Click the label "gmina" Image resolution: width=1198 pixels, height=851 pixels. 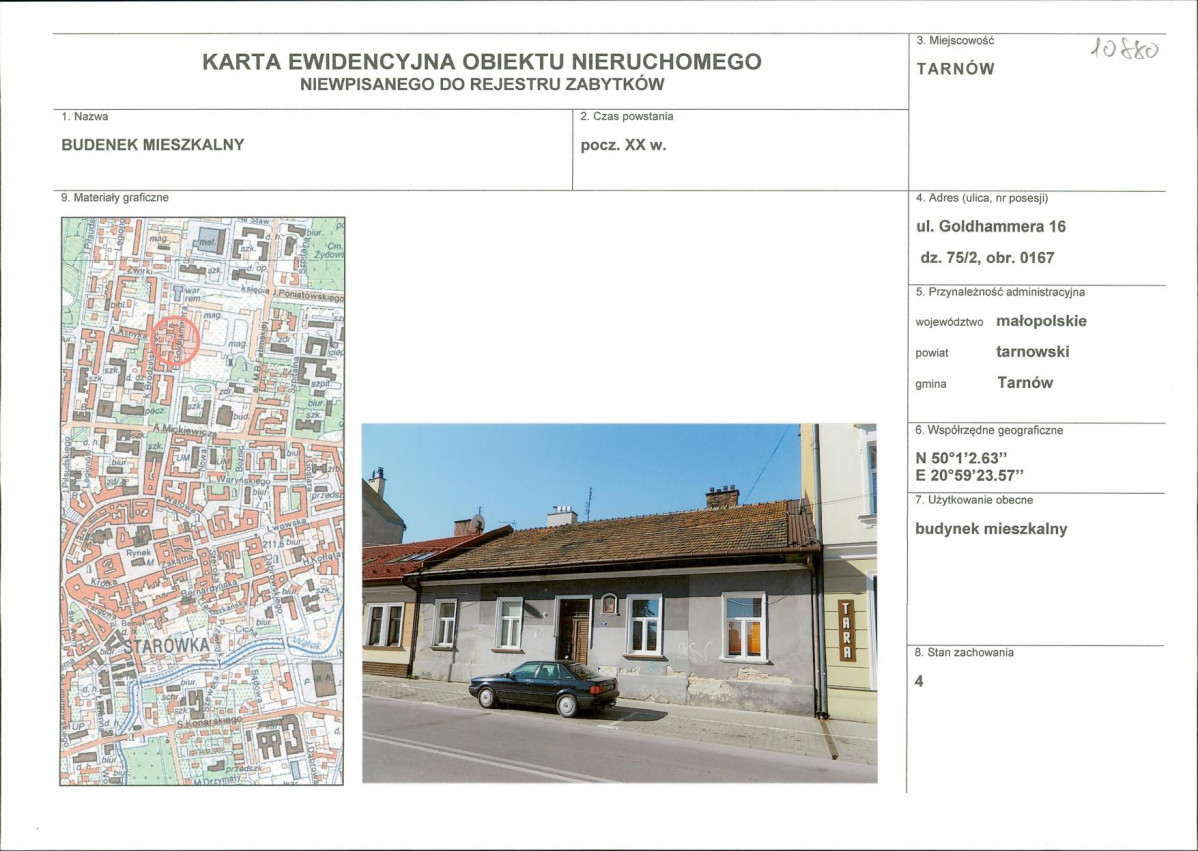click(x=931, y=384)
